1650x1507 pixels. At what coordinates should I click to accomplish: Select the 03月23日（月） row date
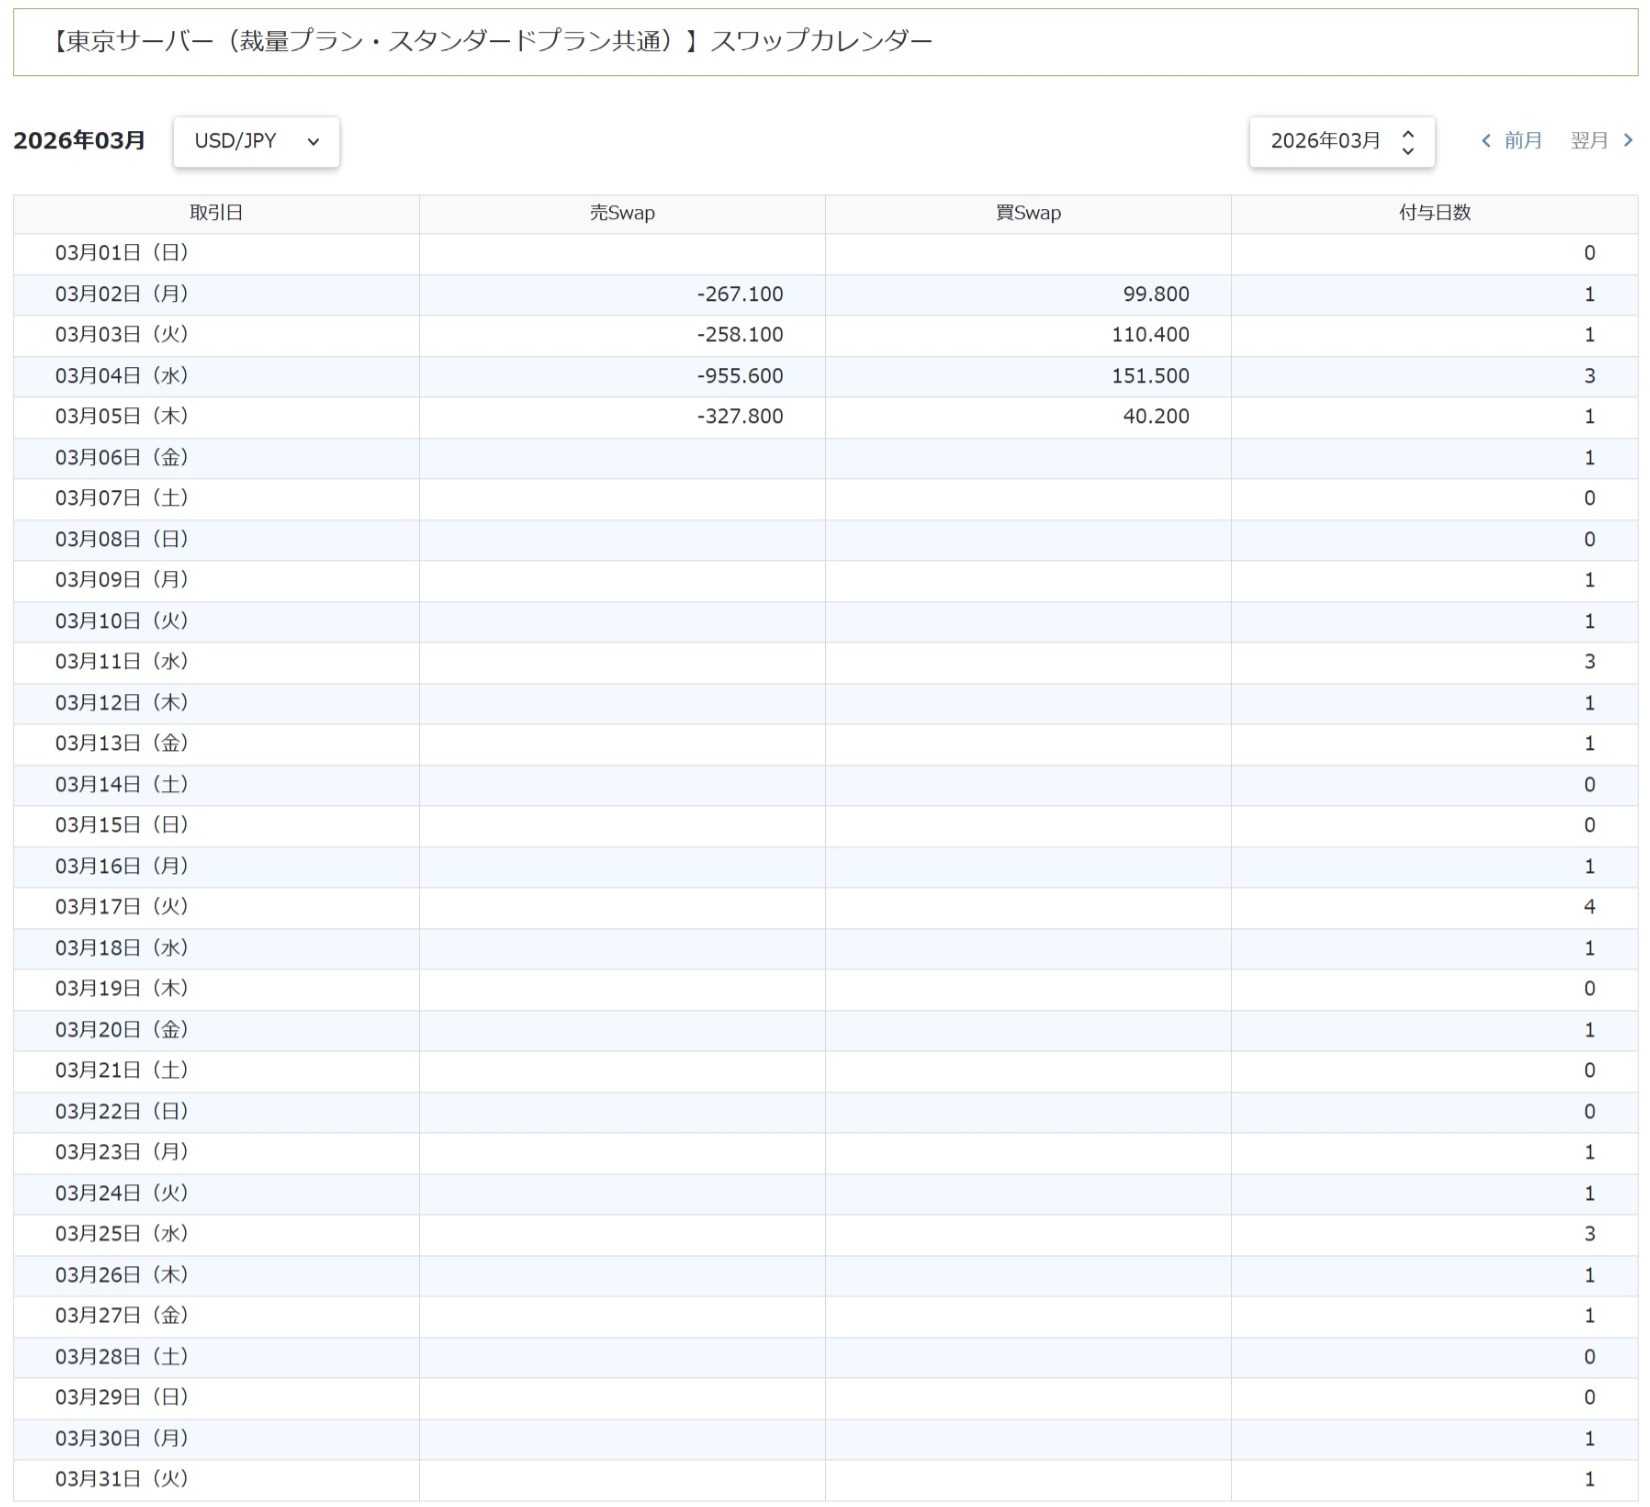pos(122,1152)
